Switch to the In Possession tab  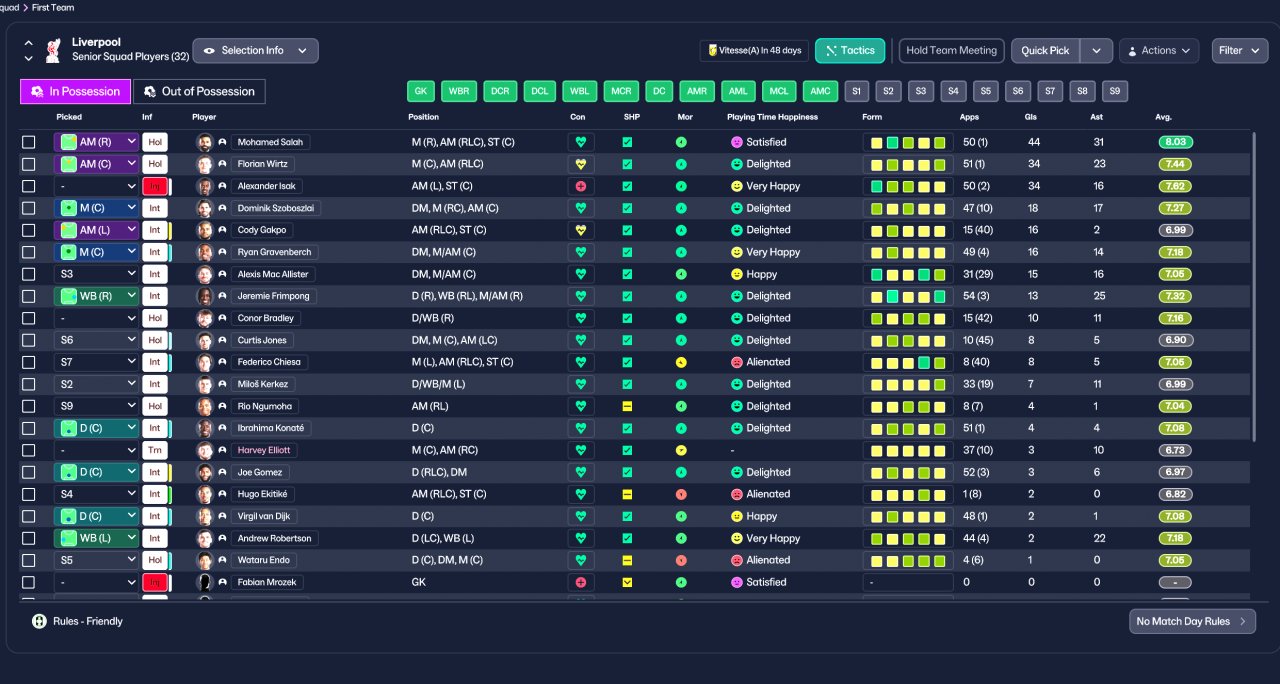75,91
